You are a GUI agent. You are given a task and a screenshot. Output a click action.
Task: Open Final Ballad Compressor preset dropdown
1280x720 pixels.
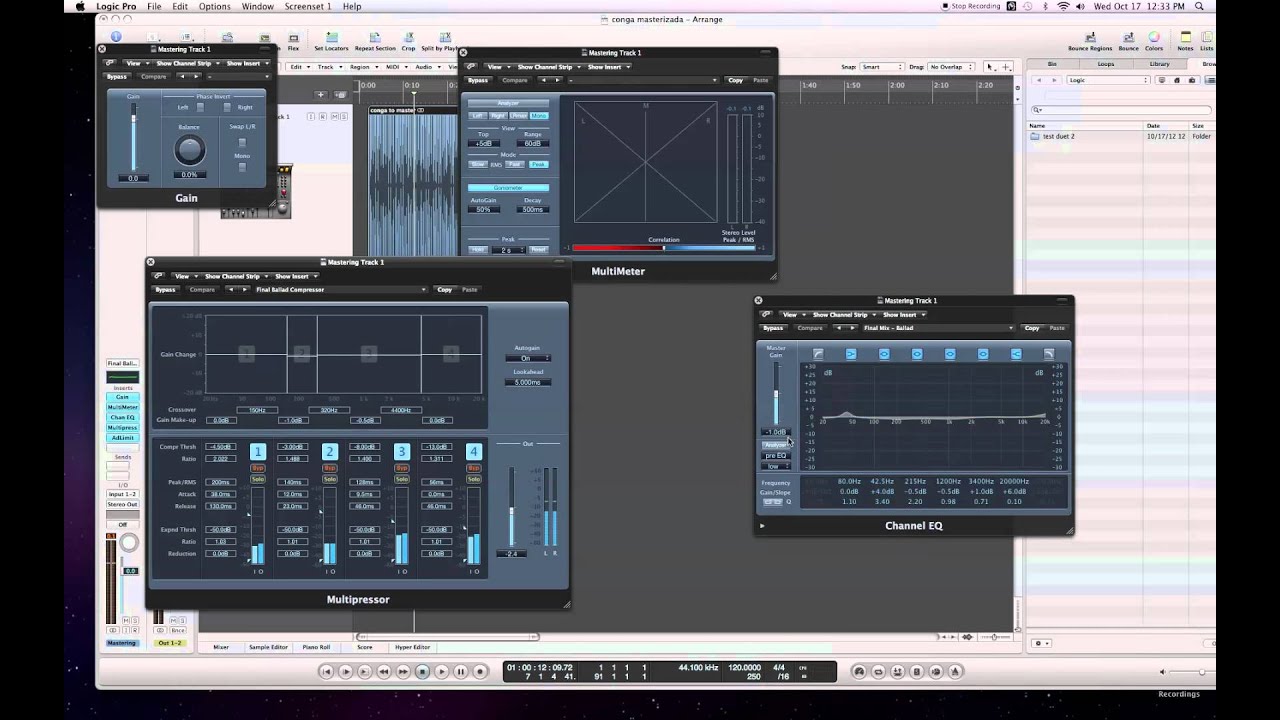pyautogui.click(x=341, y=289)
